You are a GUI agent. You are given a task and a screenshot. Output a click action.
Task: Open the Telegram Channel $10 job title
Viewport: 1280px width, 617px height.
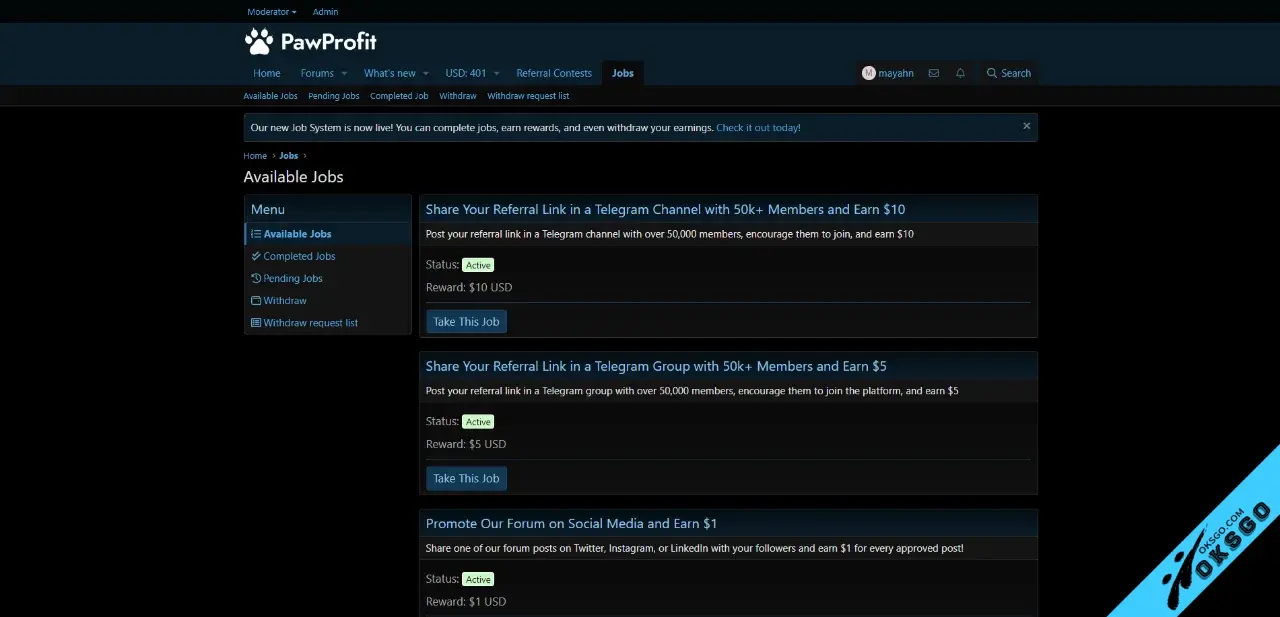[665, 210]
